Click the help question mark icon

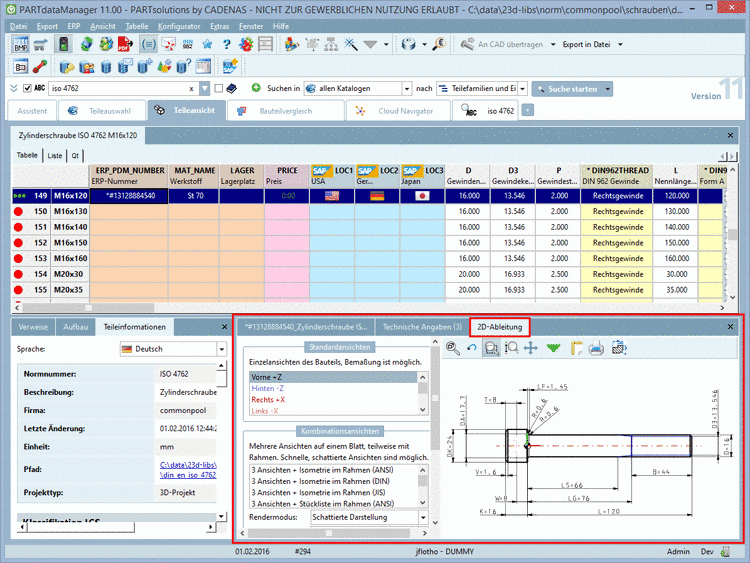click(226, 45)
